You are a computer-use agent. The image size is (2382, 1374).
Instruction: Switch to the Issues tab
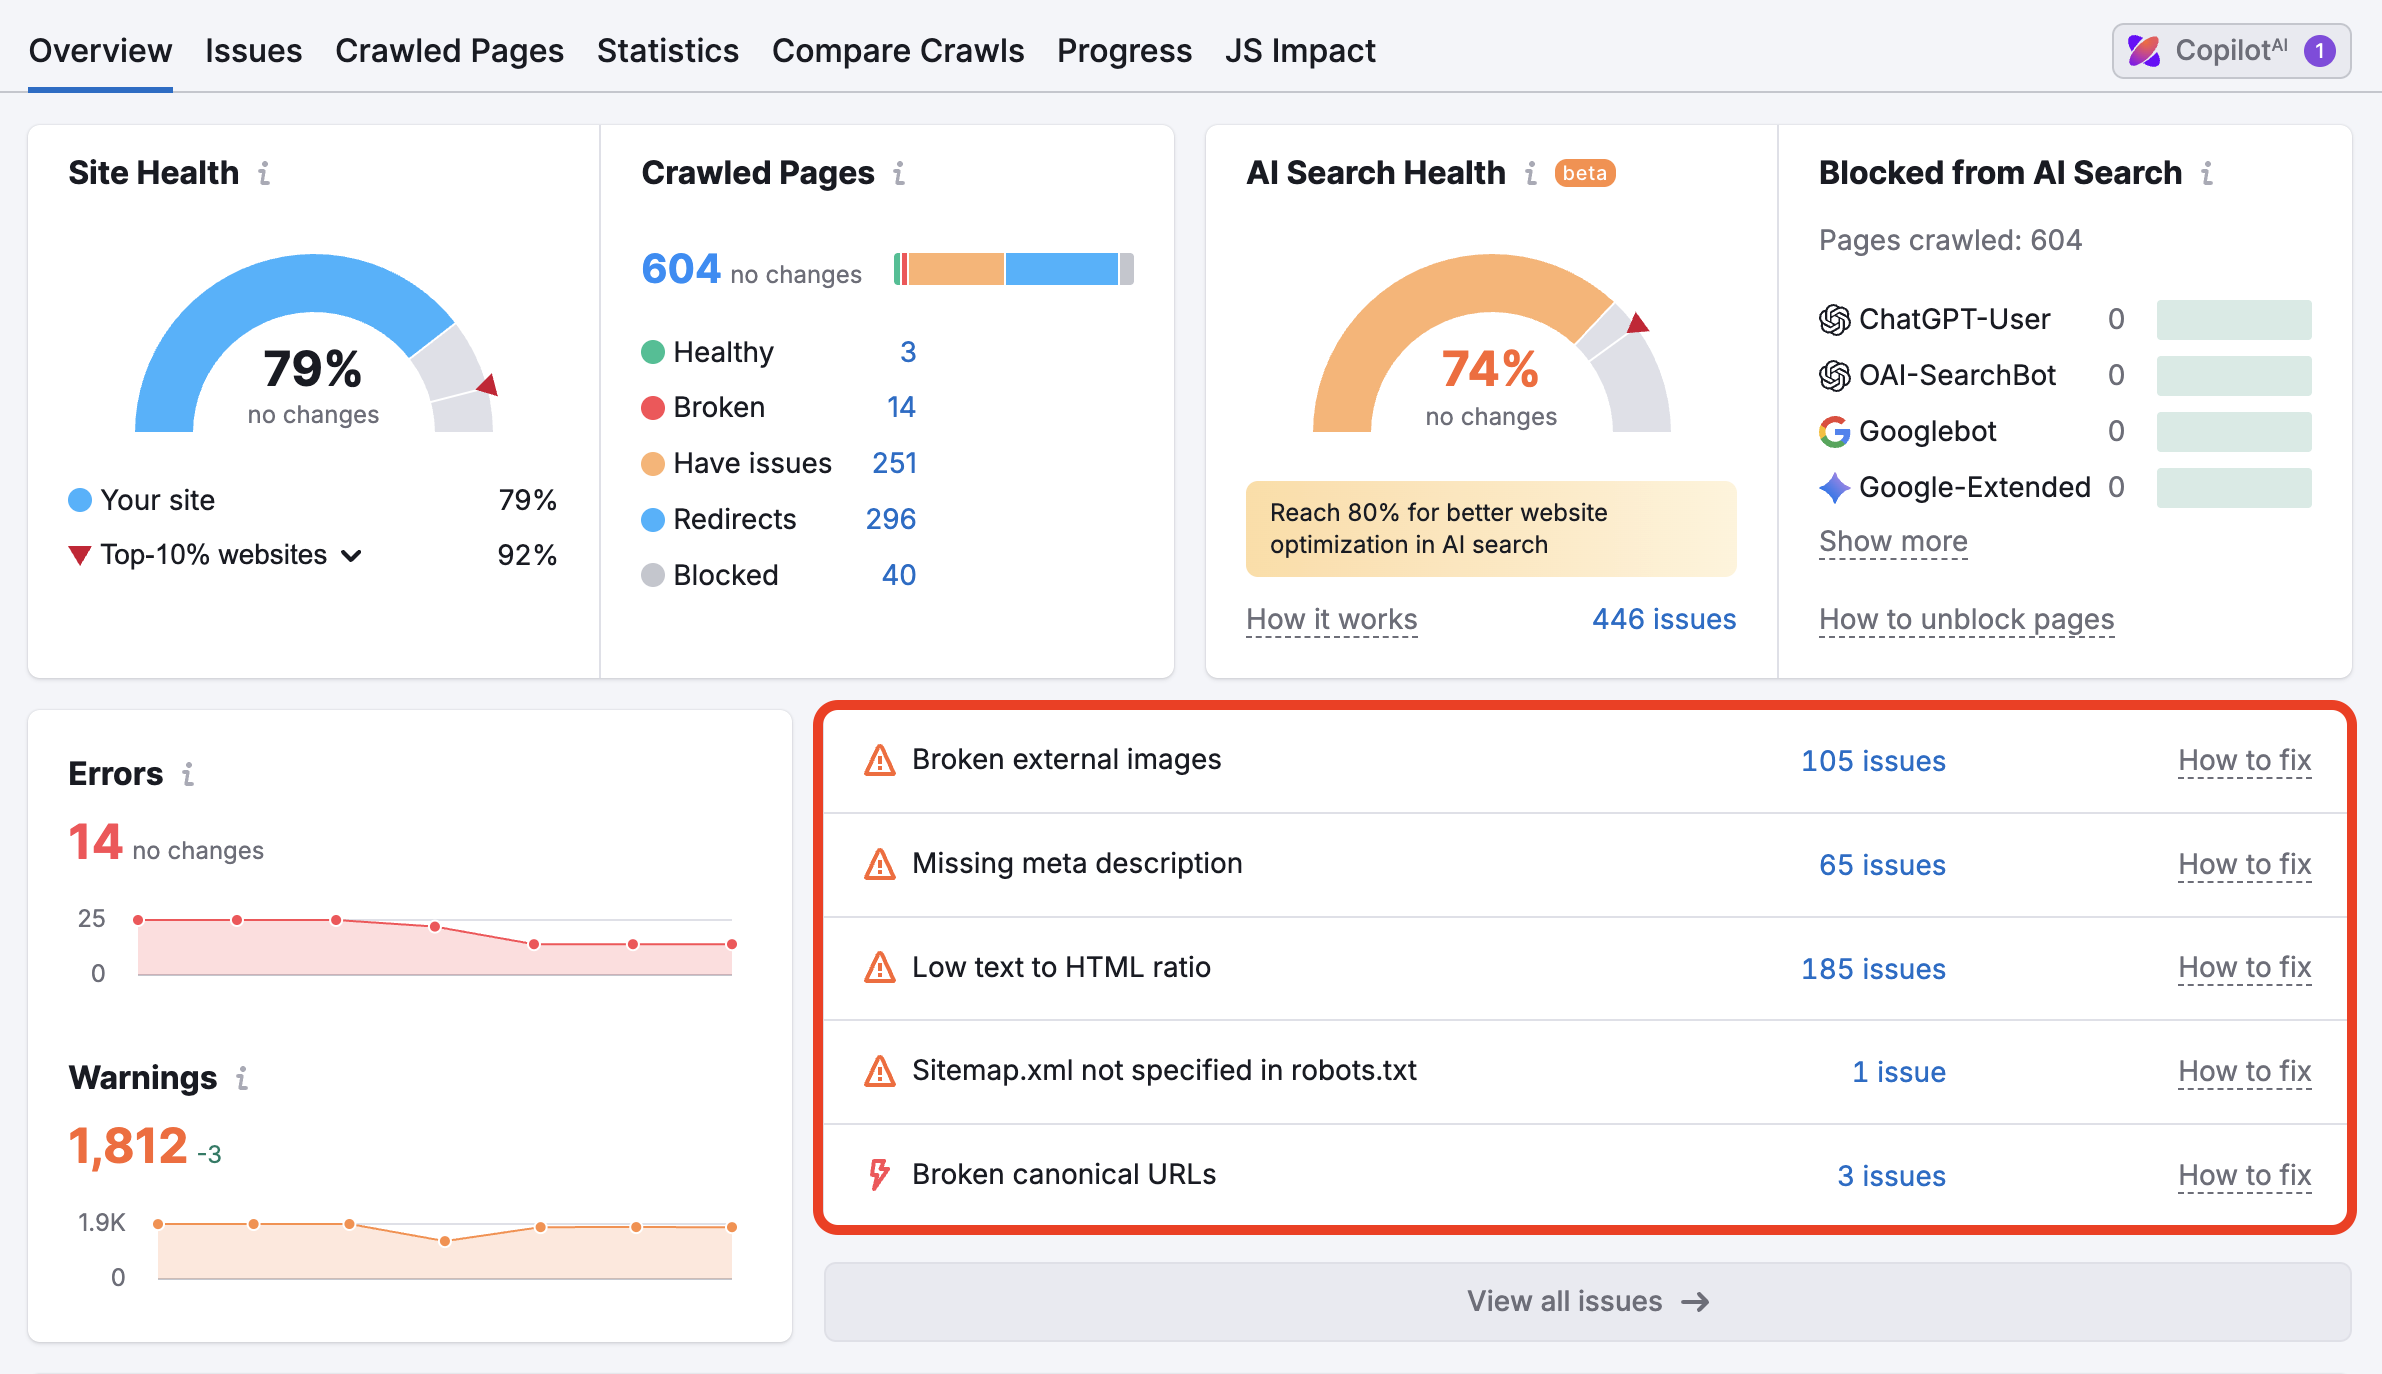[253, 51]
